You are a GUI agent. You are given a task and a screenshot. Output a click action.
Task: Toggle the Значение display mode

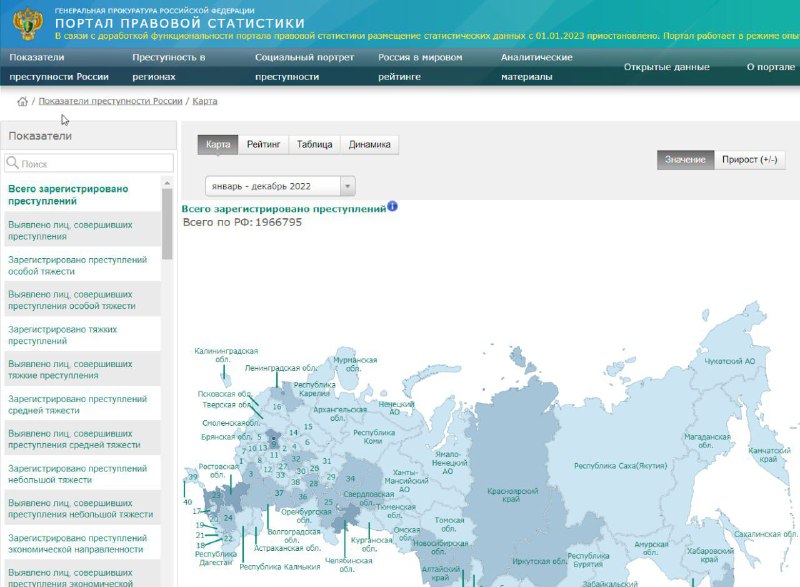click(x=685, y=160)
